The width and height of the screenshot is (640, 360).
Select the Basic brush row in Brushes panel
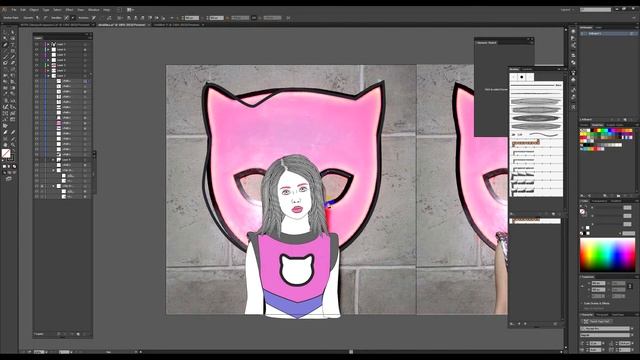(x=536, y=85)
